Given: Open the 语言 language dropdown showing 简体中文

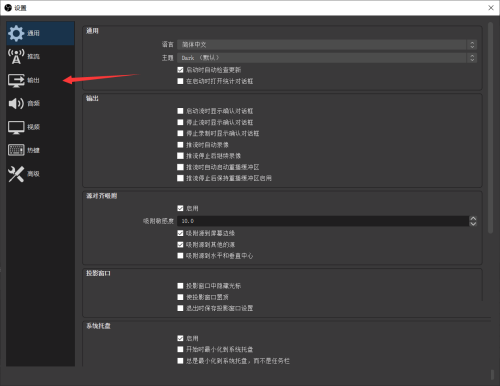Looking at the screenshot, I should pos(327,45).
